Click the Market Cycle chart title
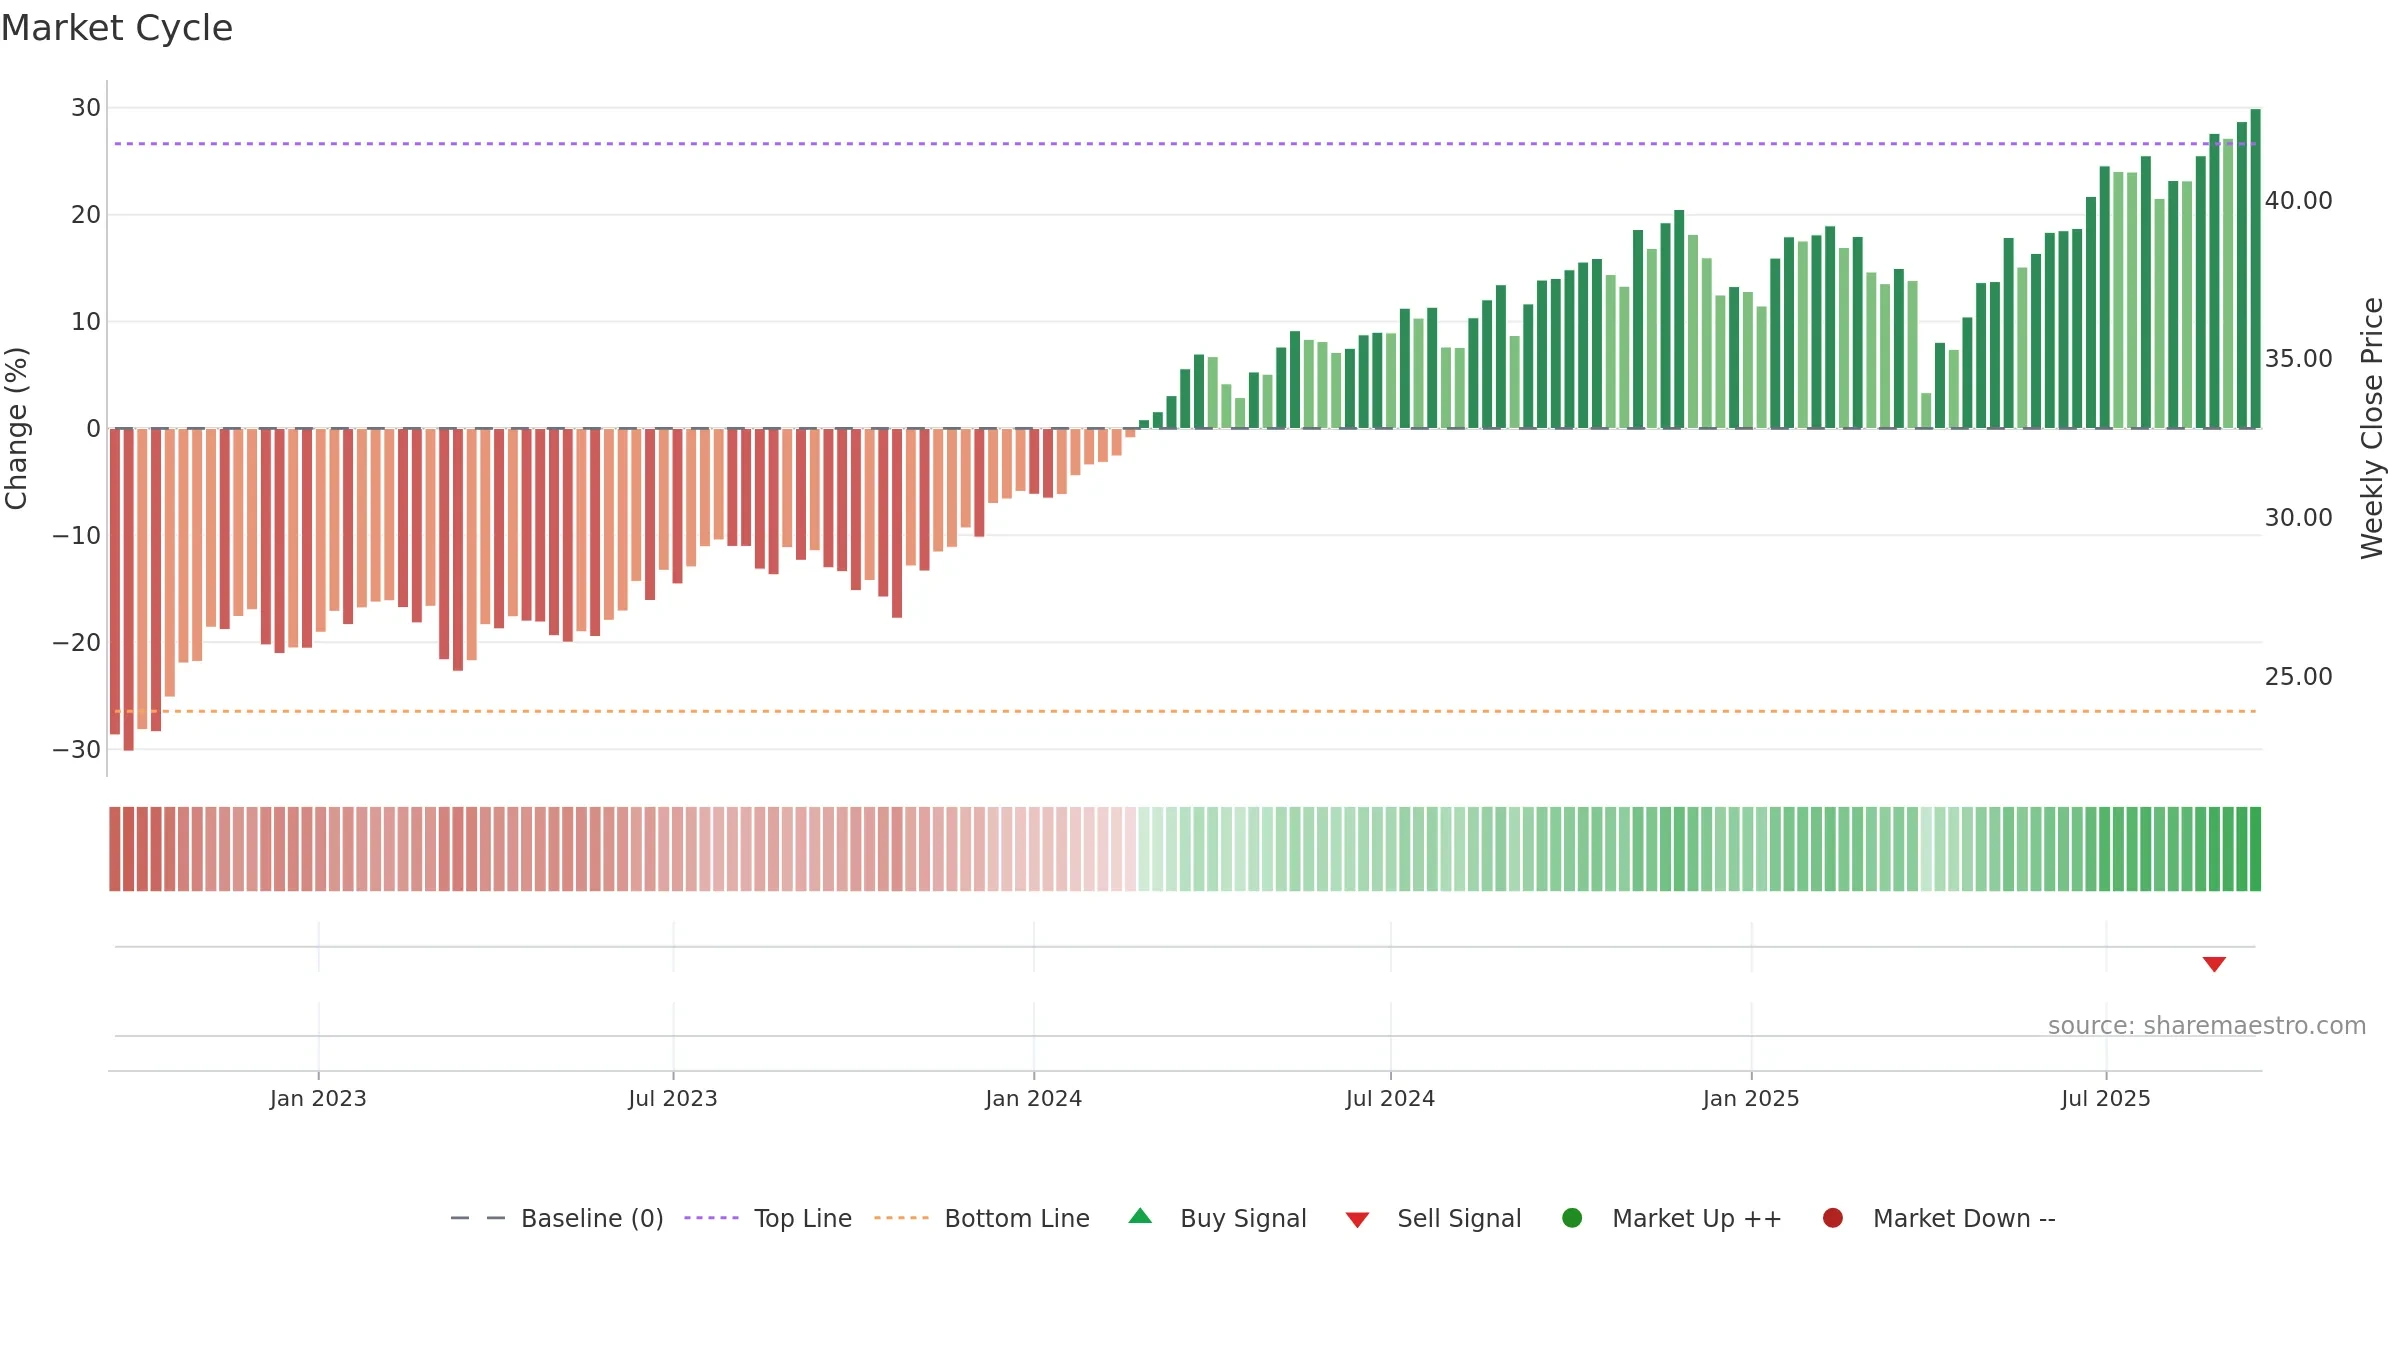 (117, 28)
